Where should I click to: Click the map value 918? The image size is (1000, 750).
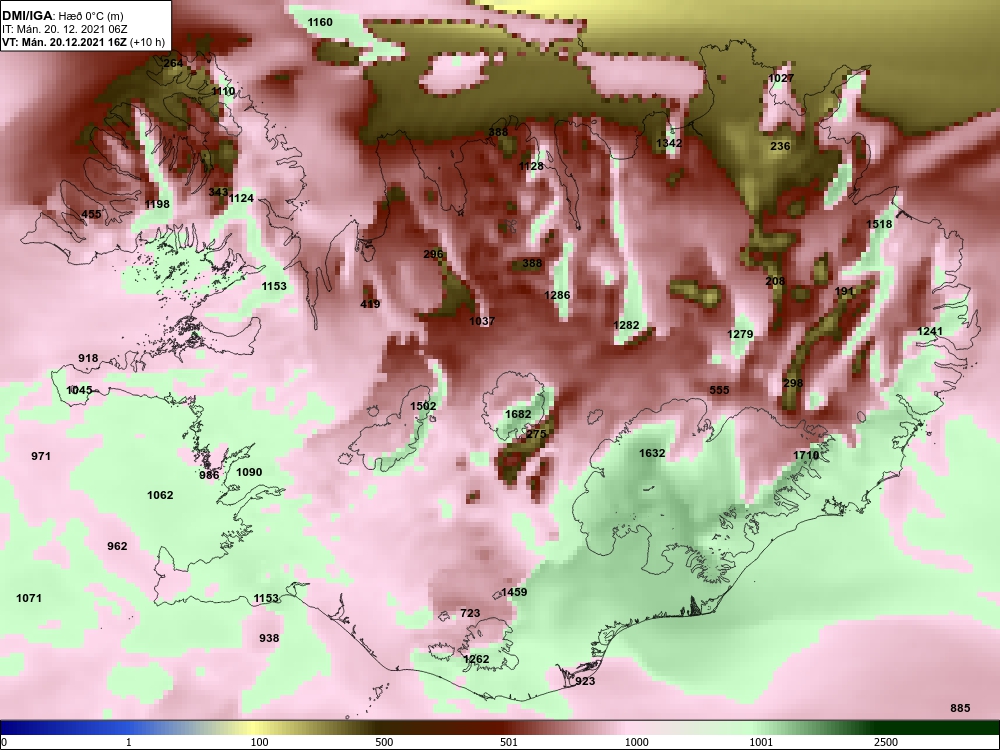89,358
